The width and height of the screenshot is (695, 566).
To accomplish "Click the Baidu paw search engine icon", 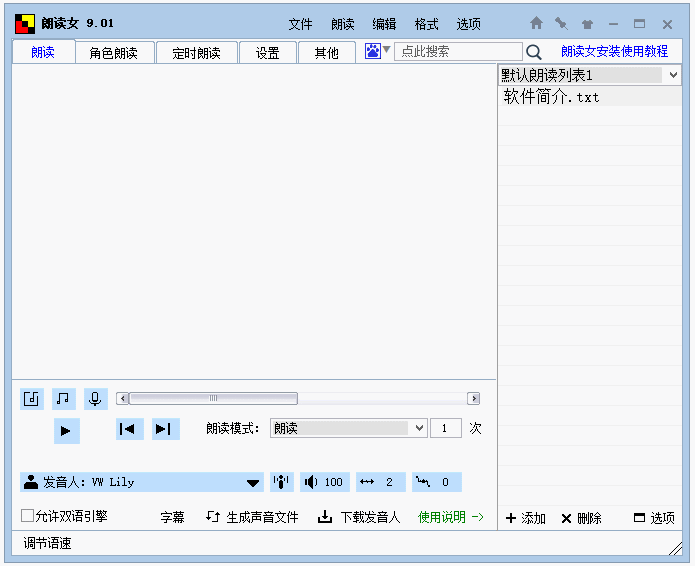I will [x=372, y=51].
